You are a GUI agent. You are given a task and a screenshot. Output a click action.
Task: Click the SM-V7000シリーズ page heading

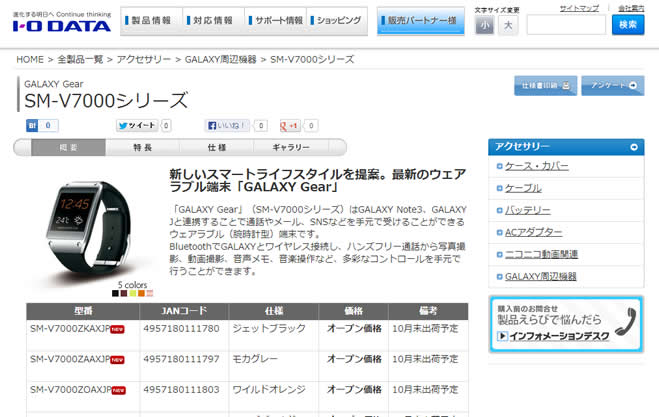pyautogui.click(x=106, y=101)
